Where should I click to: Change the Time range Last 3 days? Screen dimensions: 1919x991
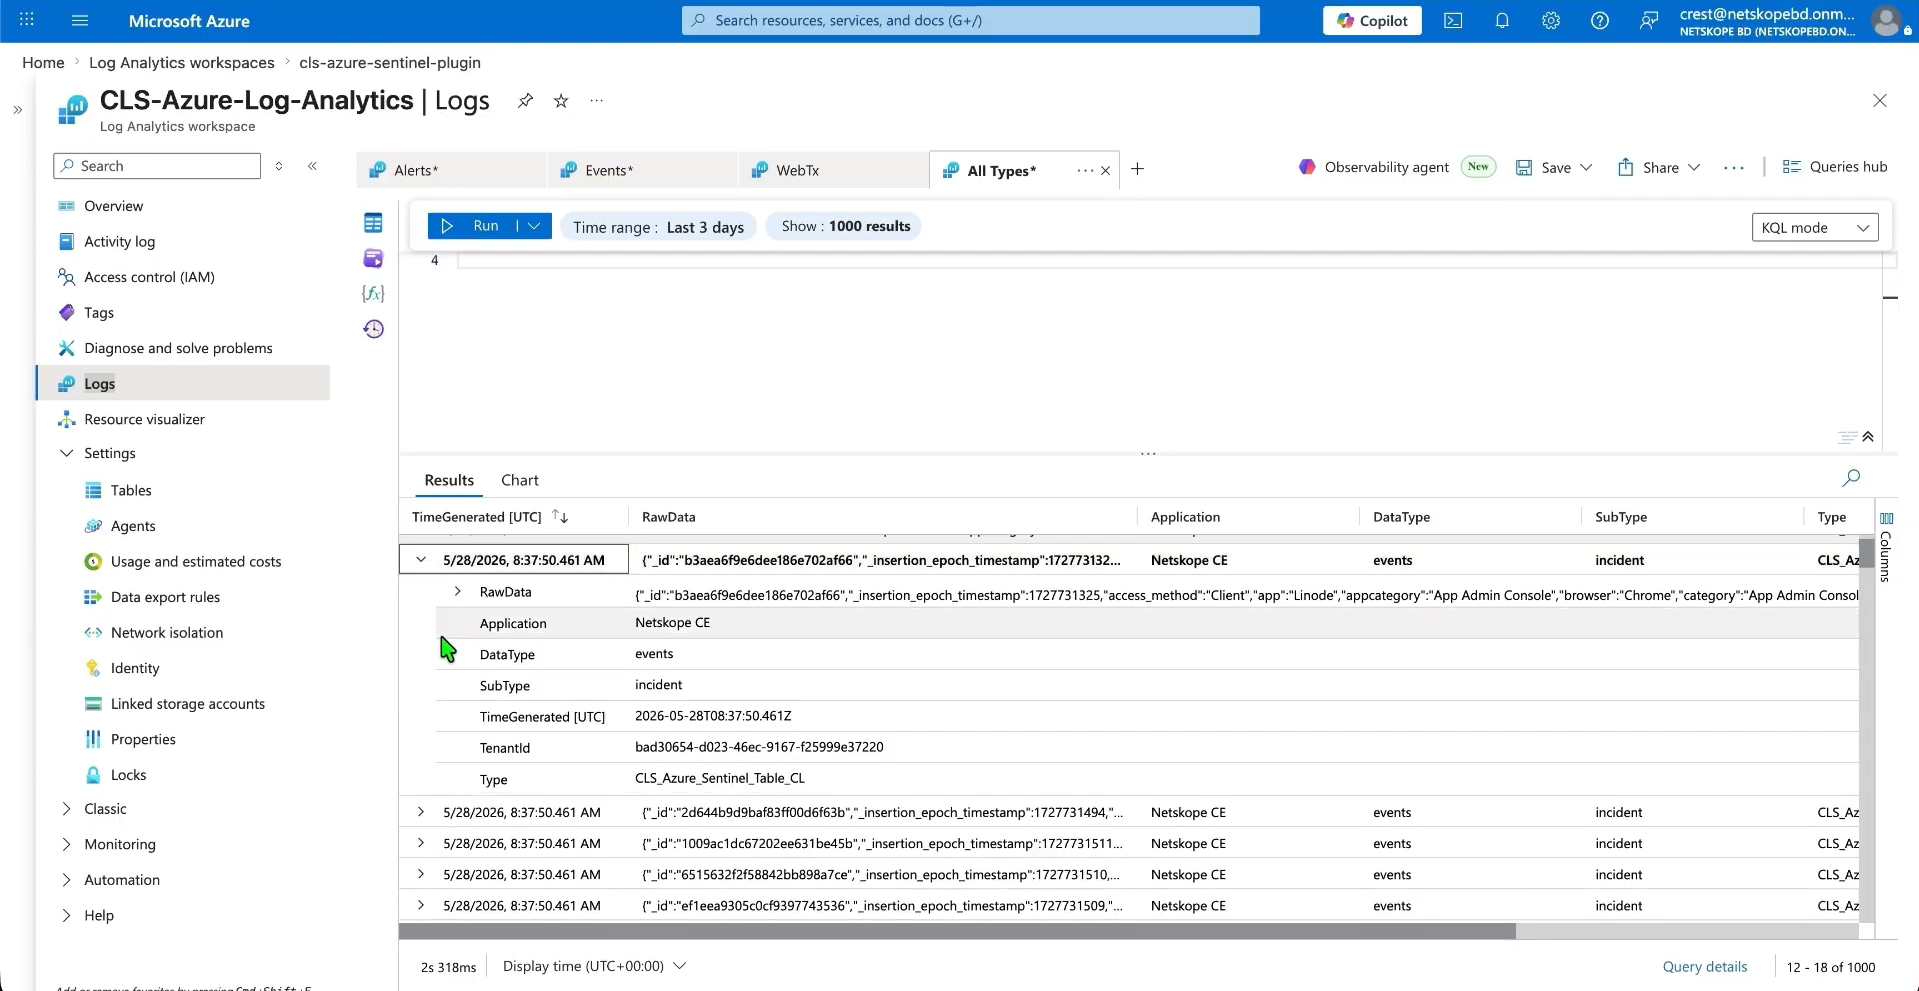click(658, 227)
